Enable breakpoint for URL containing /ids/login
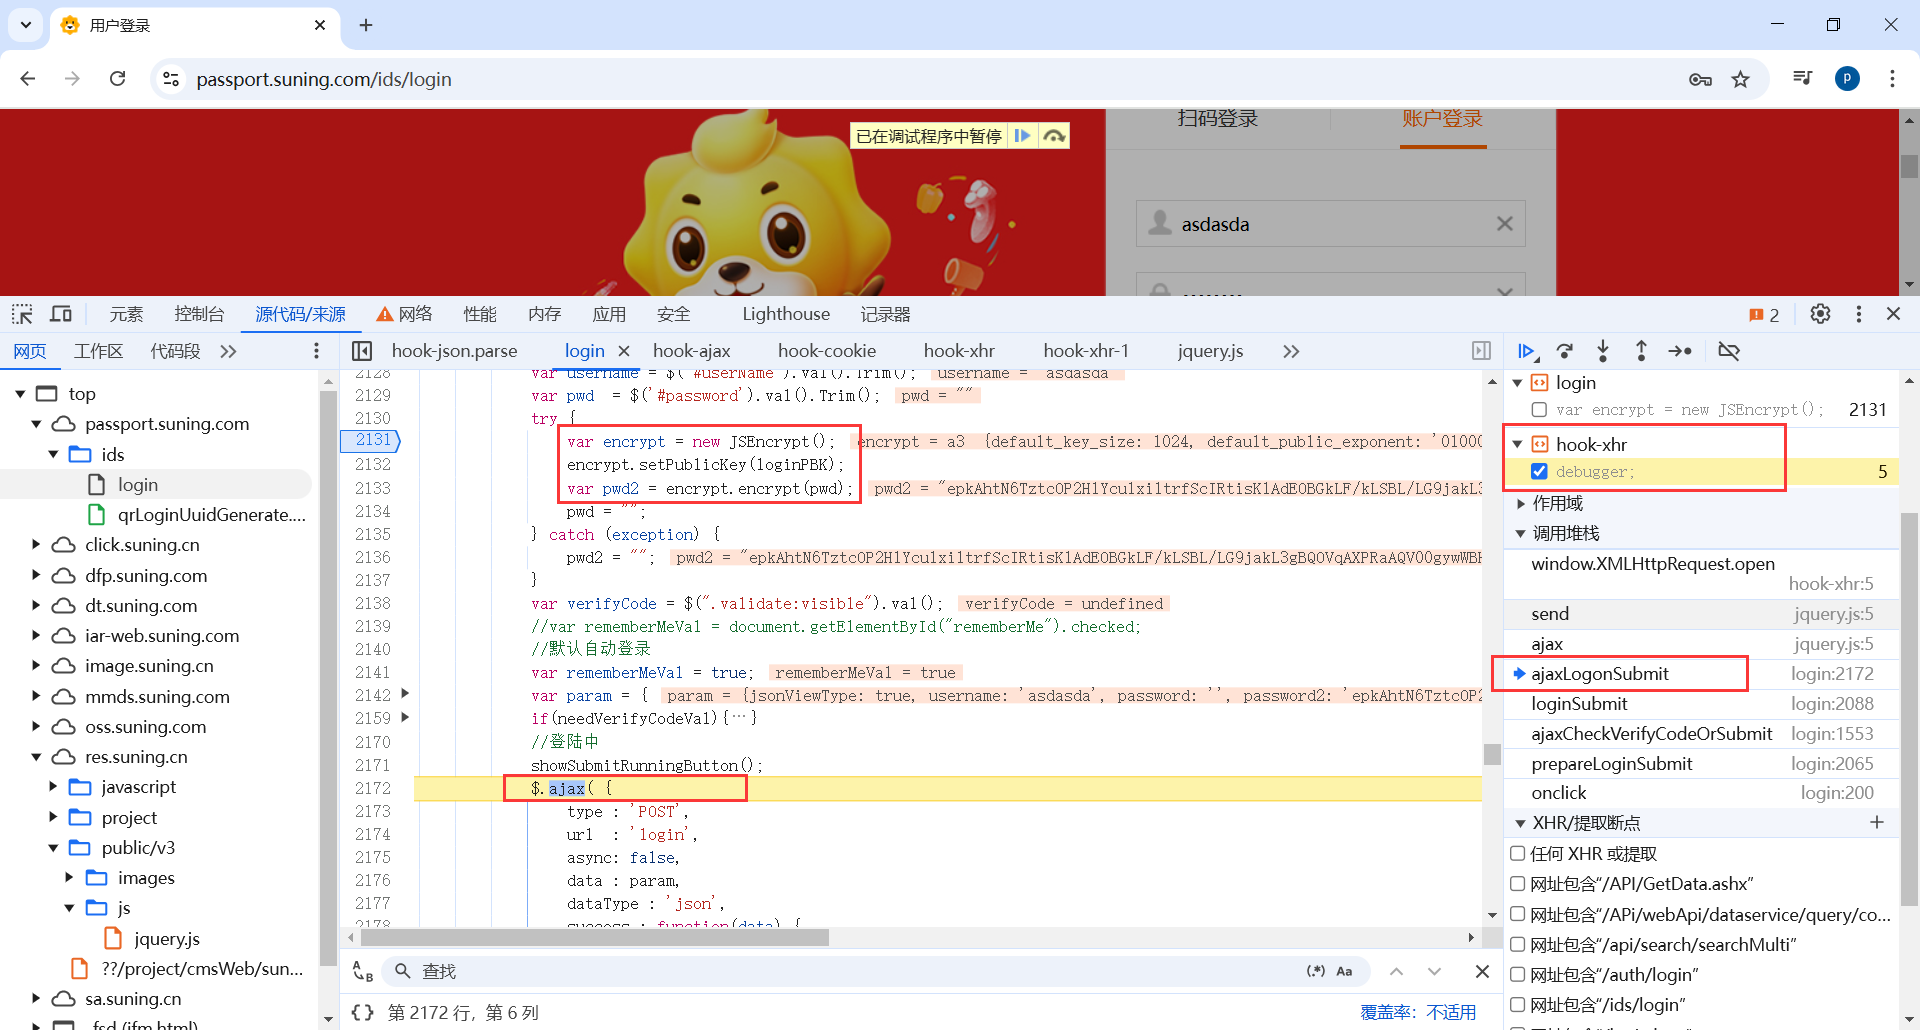This screenshot has width=1920, height=1030. [x=1517, y=1005]
